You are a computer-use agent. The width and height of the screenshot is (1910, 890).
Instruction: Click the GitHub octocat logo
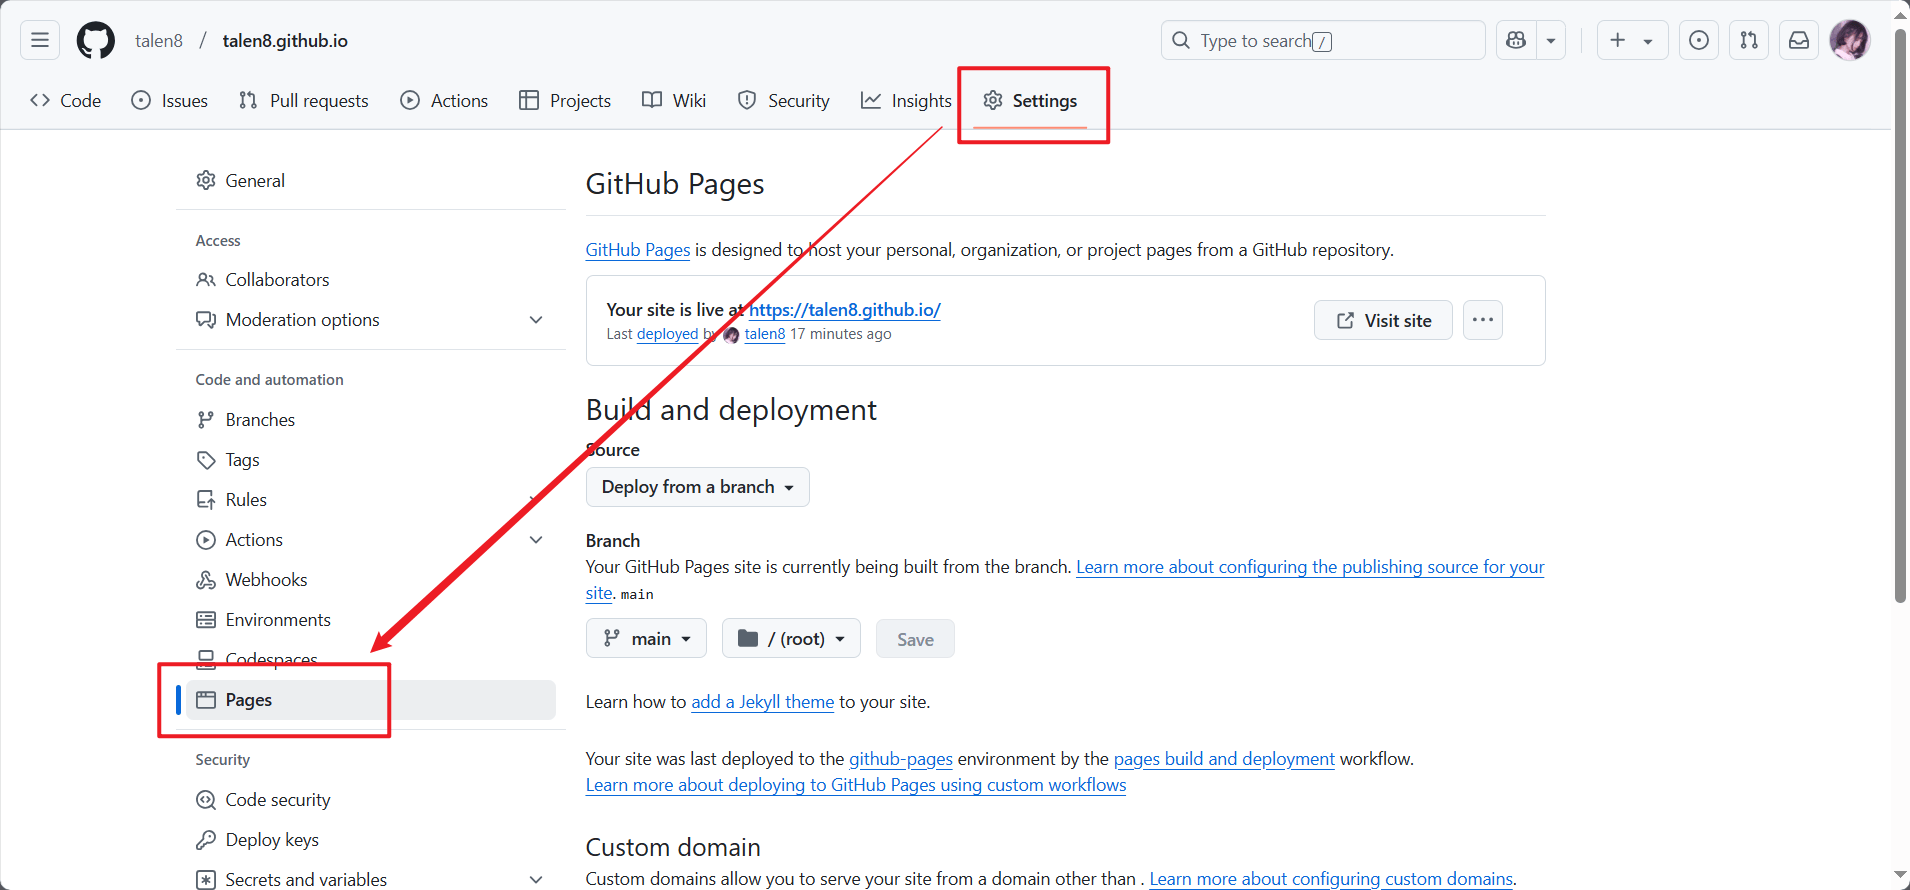96,40
